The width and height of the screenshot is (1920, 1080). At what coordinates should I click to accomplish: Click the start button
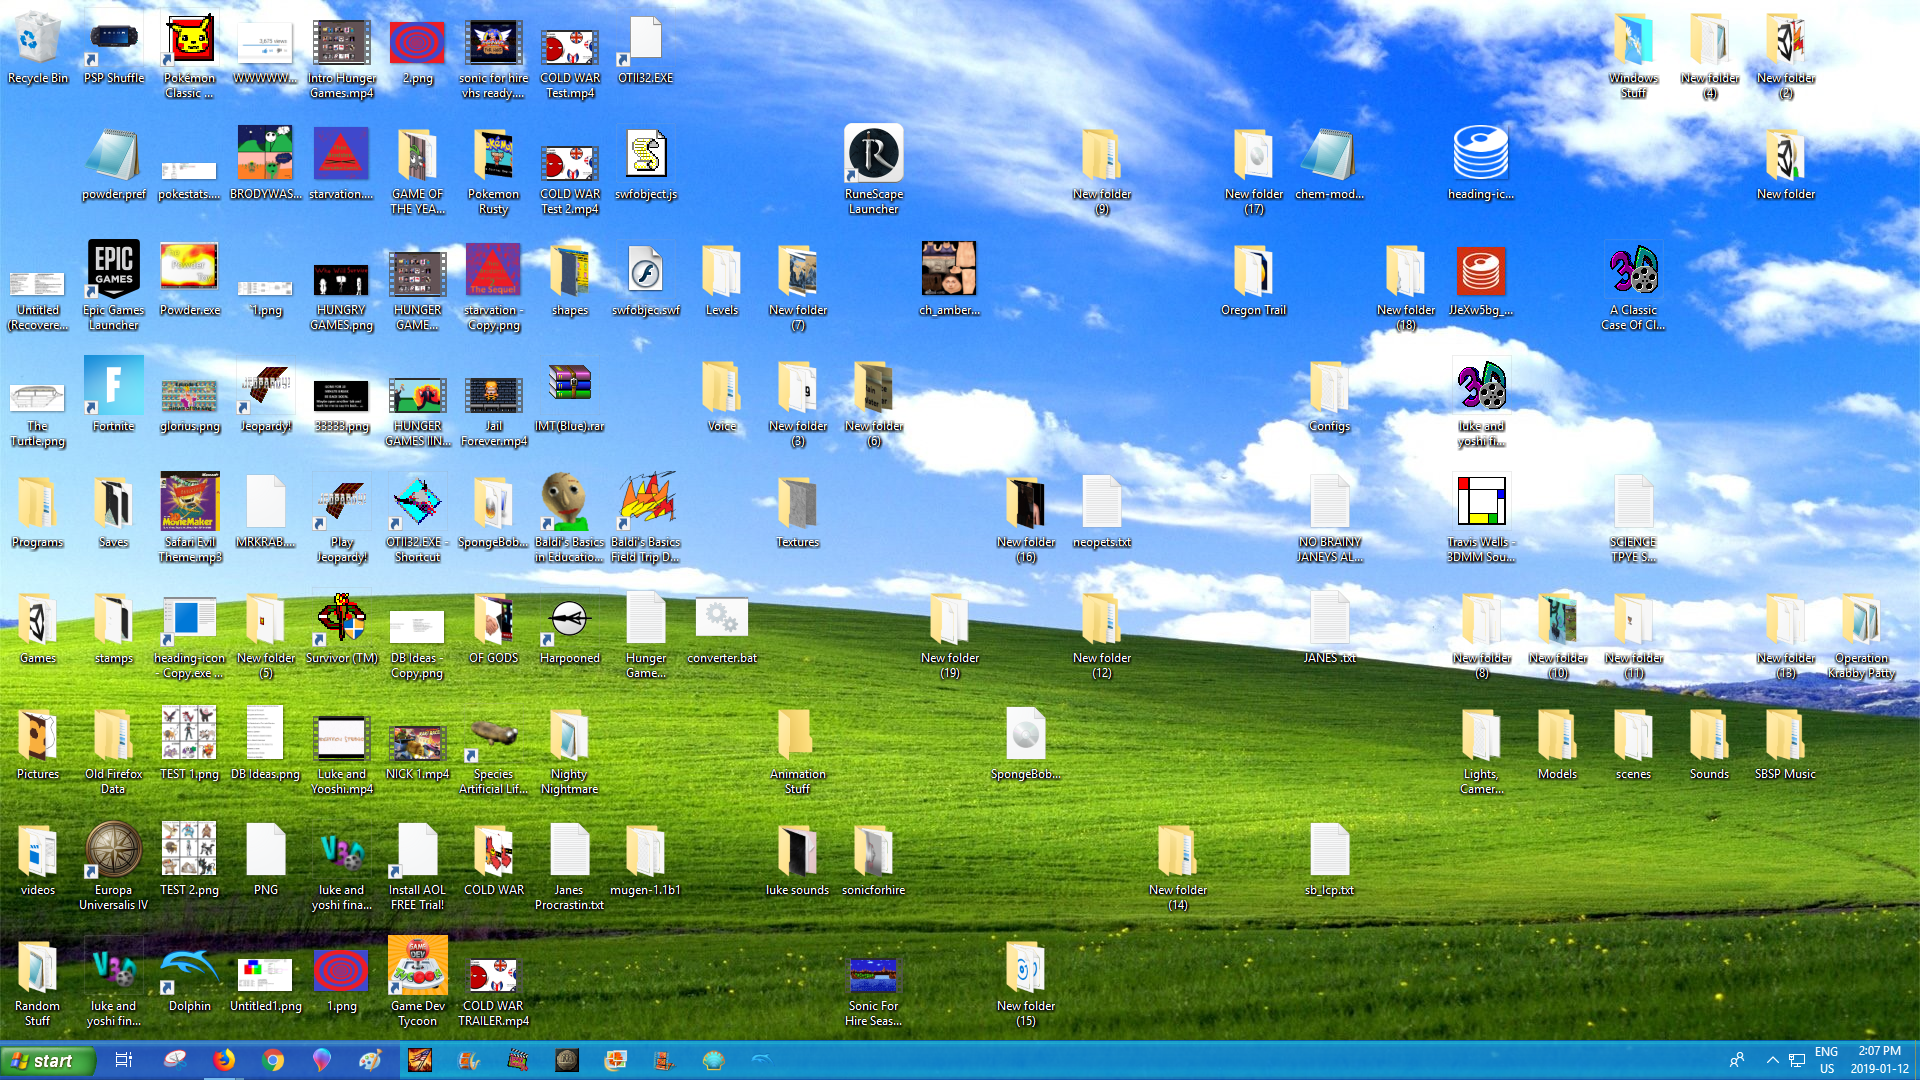47,1060
